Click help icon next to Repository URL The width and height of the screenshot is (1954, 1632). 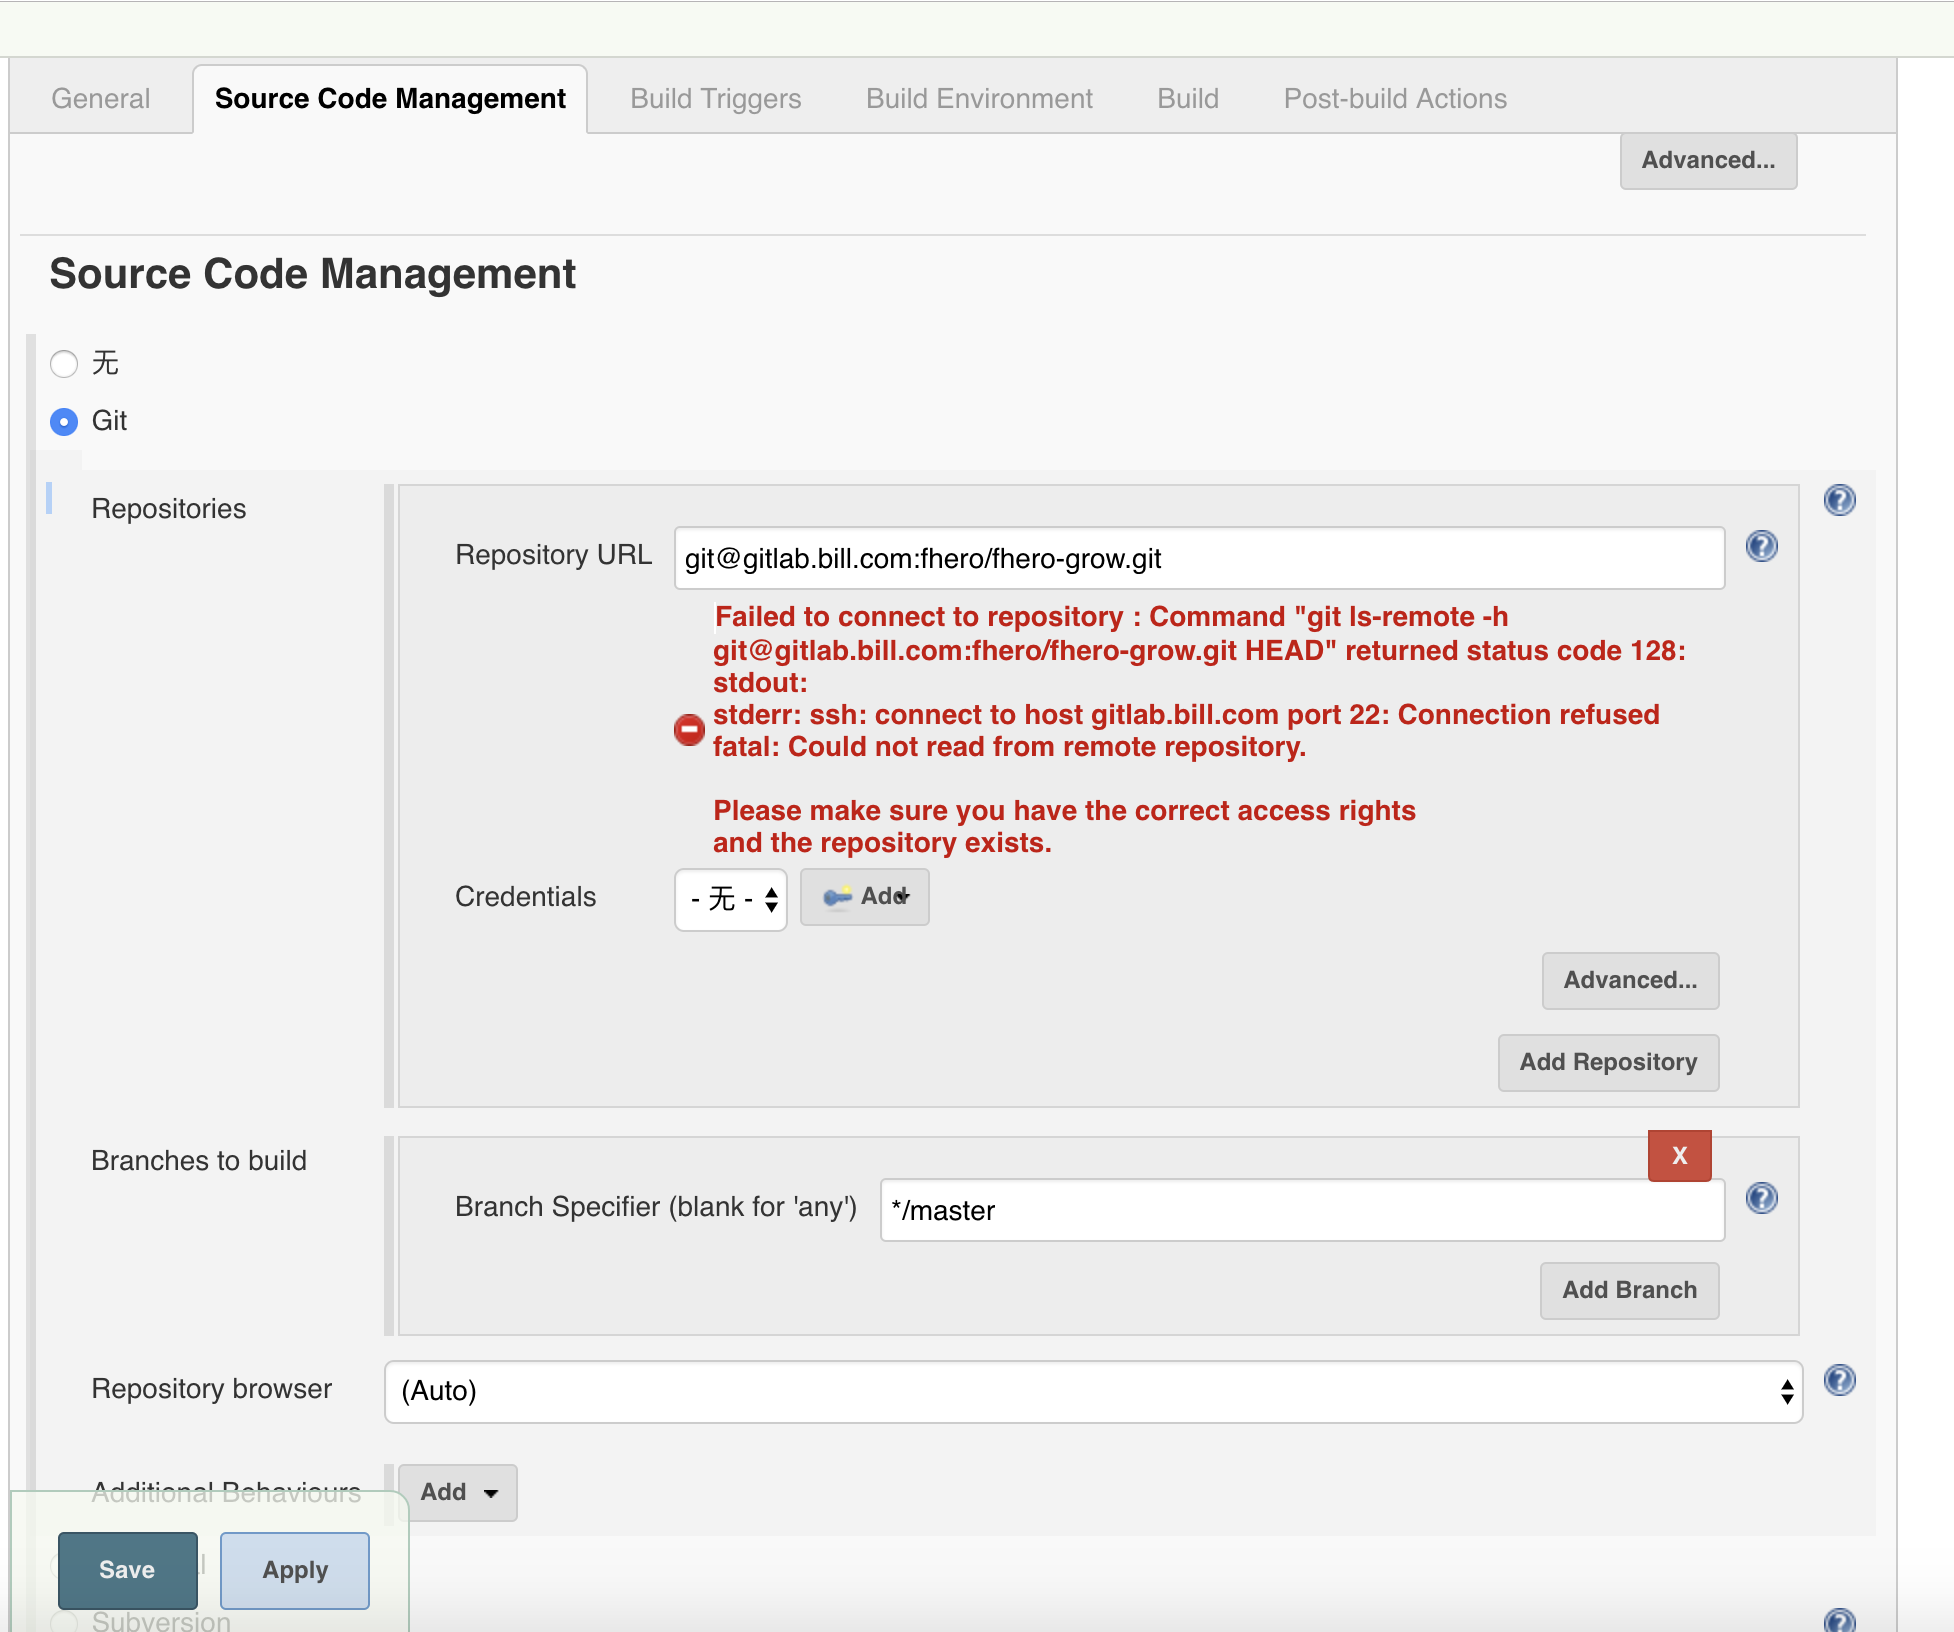tap(1761, 546)
